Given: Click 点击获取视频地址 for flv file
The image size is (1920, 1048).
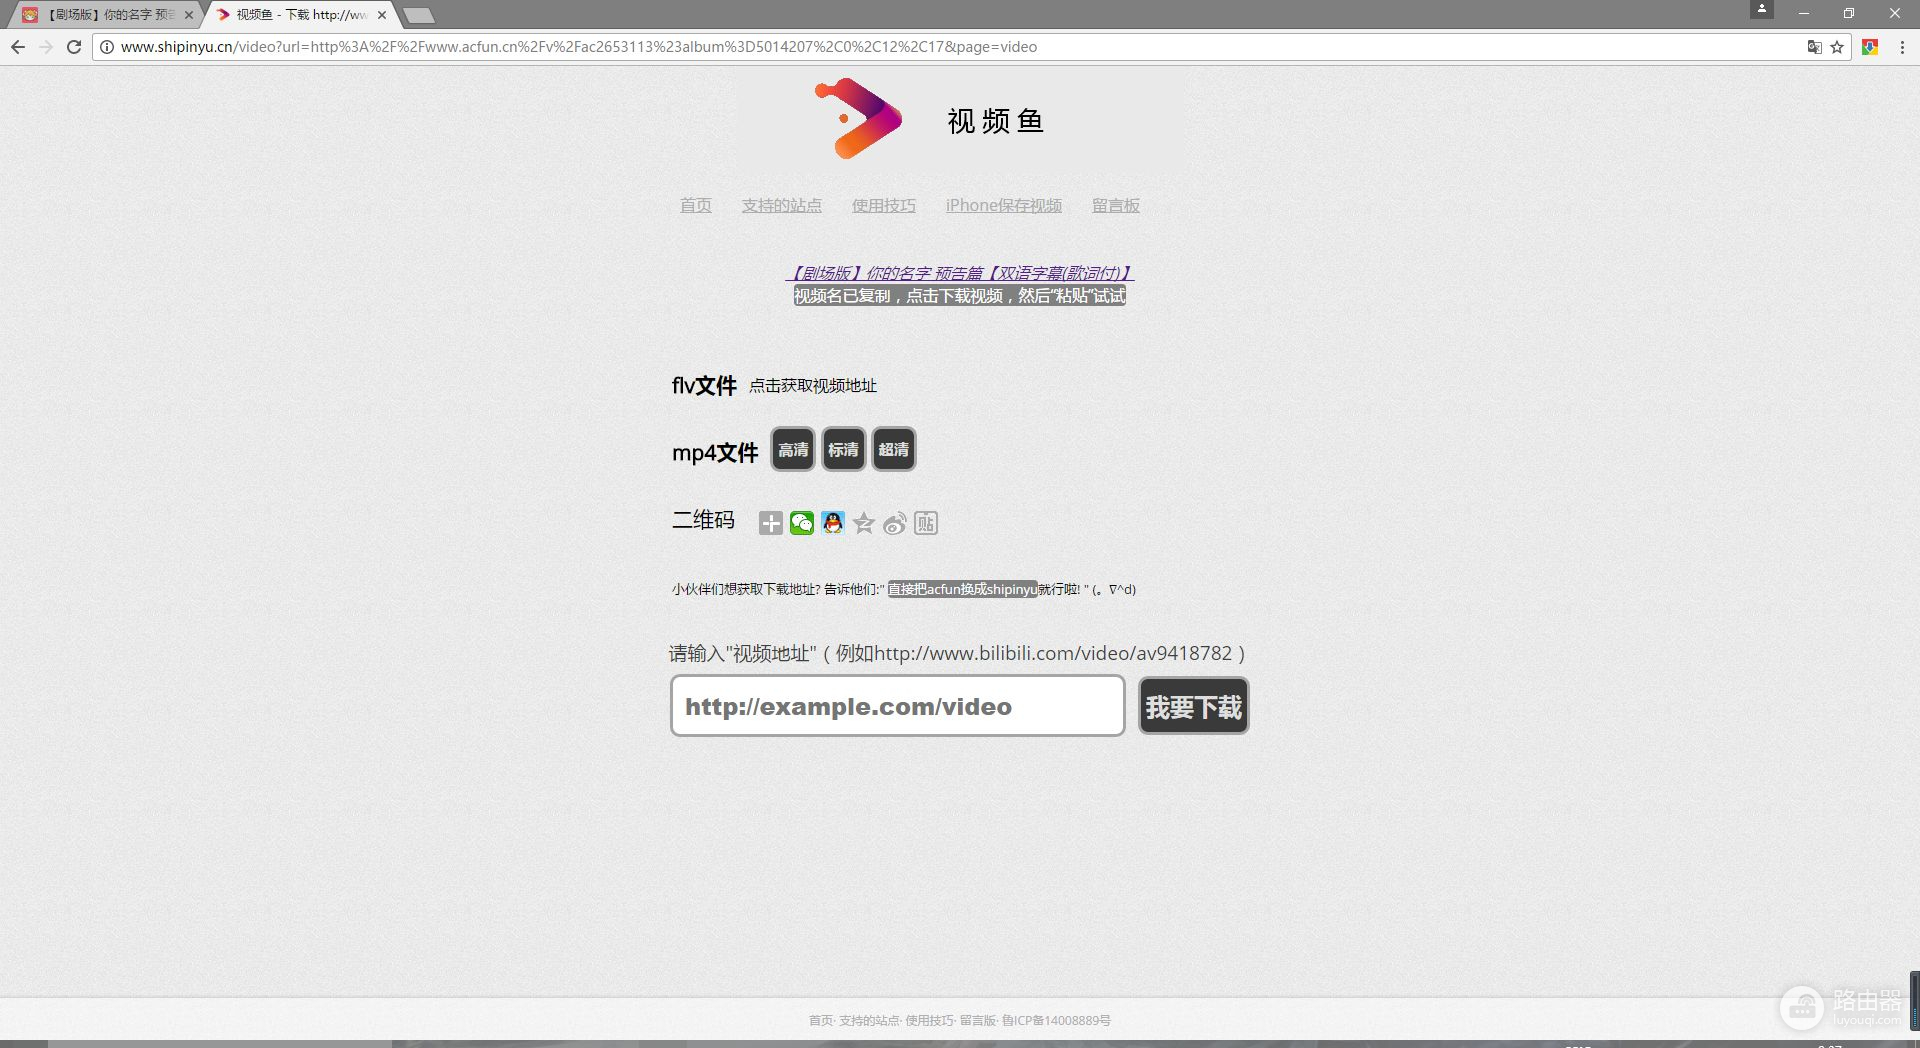Looking at the screenshot, I should [813, 386].
